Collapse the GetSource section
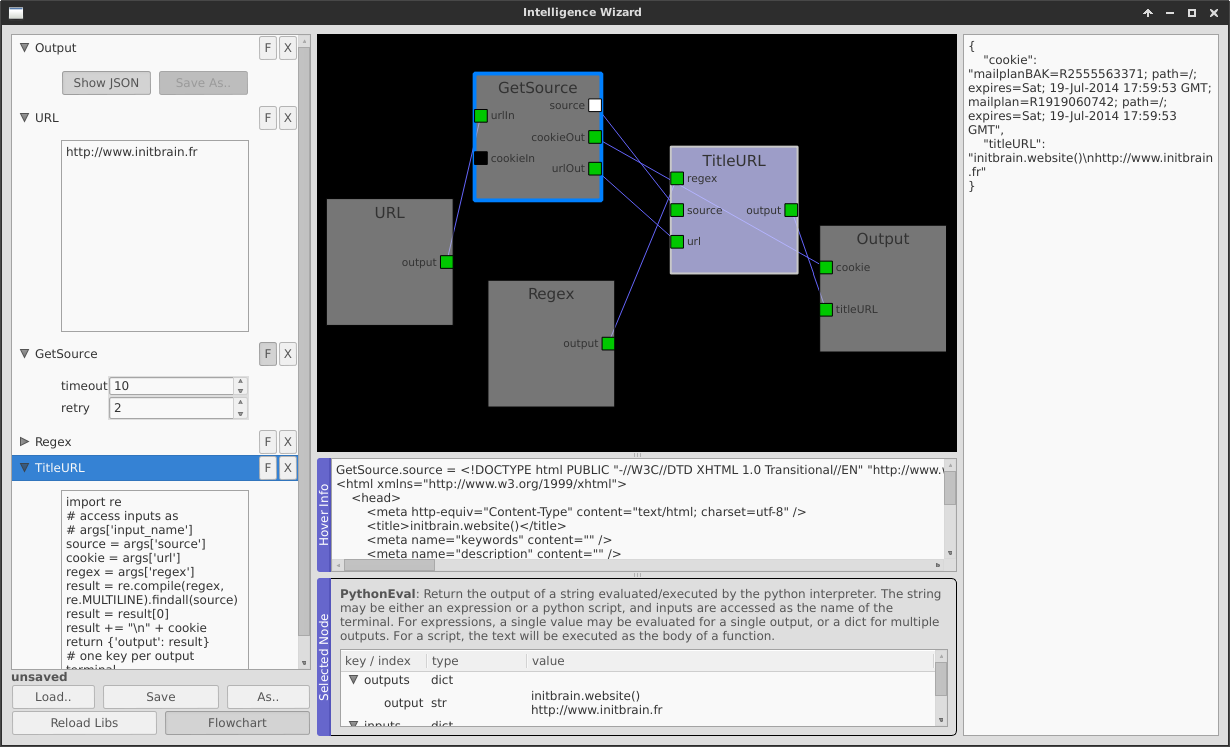This screenshot has height=747, width=1230. (x=25, y=354)
